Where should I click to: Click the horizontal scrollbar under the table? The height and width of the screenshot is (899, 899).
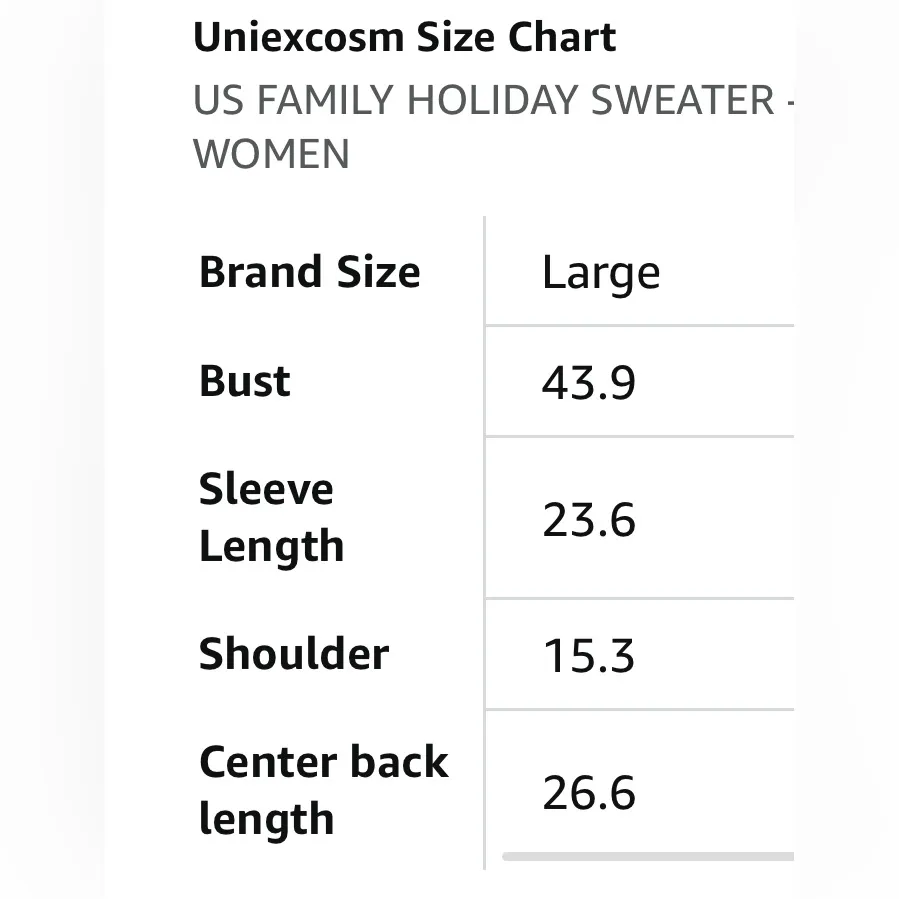coord(648,856)
